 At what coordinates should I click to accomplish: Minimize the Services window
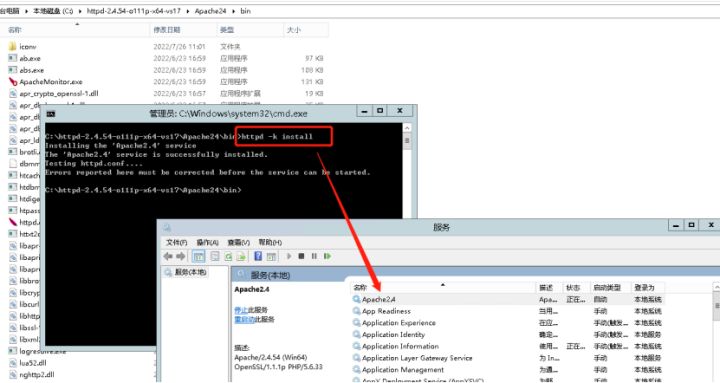[x=675, y=225]
